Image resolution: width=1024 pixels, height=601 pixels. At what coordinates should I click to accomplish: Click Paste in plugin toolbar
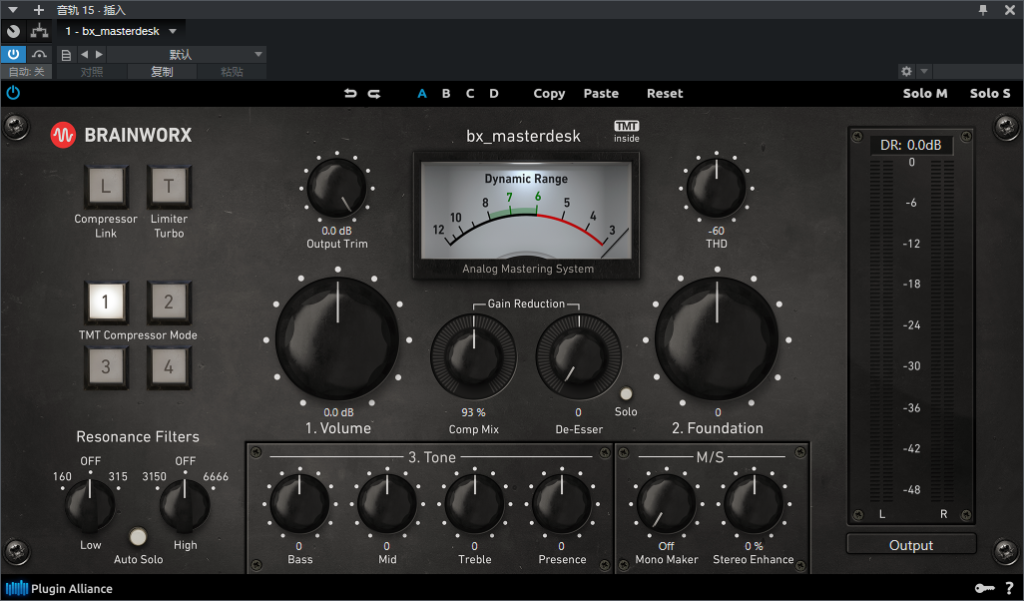tap(601, 93)
